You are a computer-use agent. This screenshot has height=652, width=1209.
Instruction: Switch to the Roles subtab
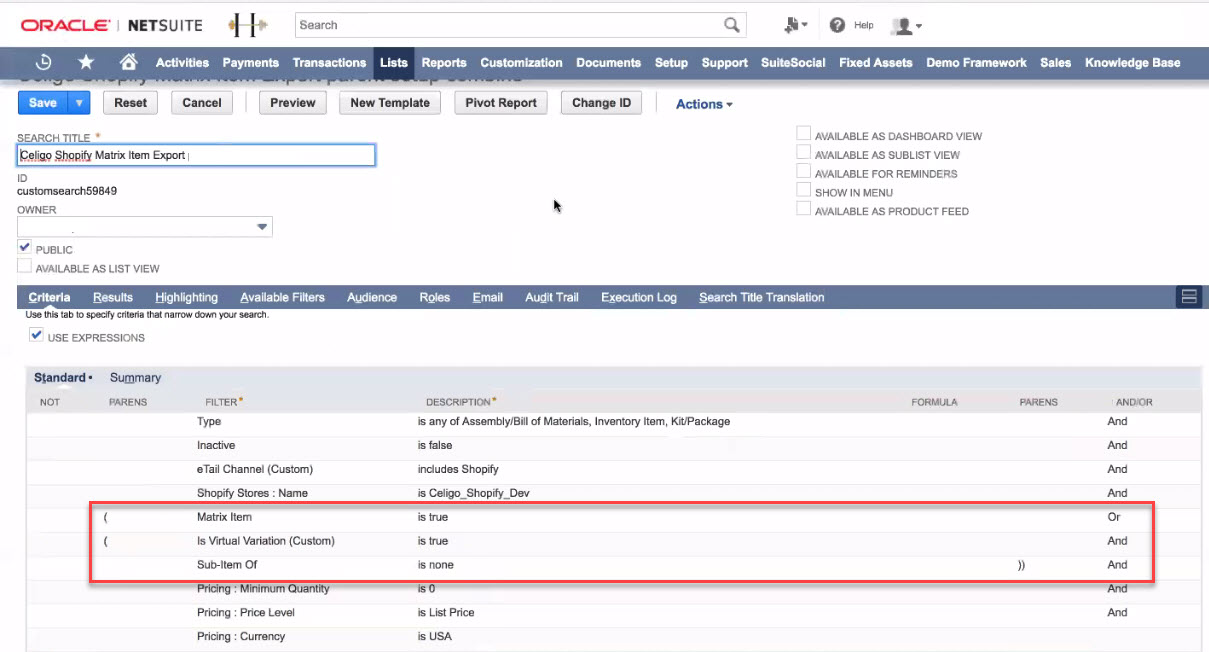coord(434,297)
